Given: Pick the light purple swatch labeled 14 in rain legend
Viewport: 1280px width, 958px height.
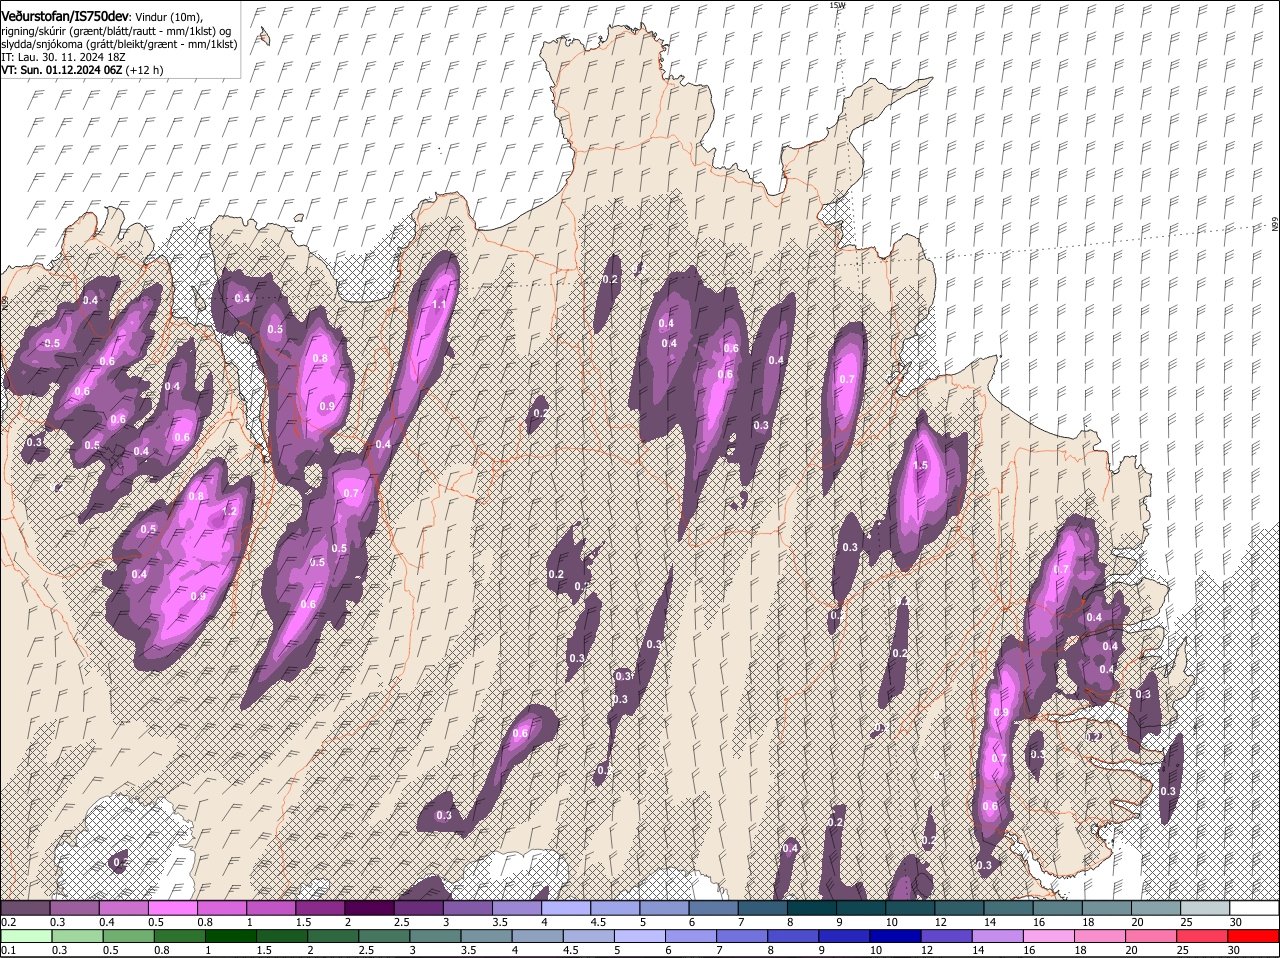Looking at the screenshot, I should [997, 936].
